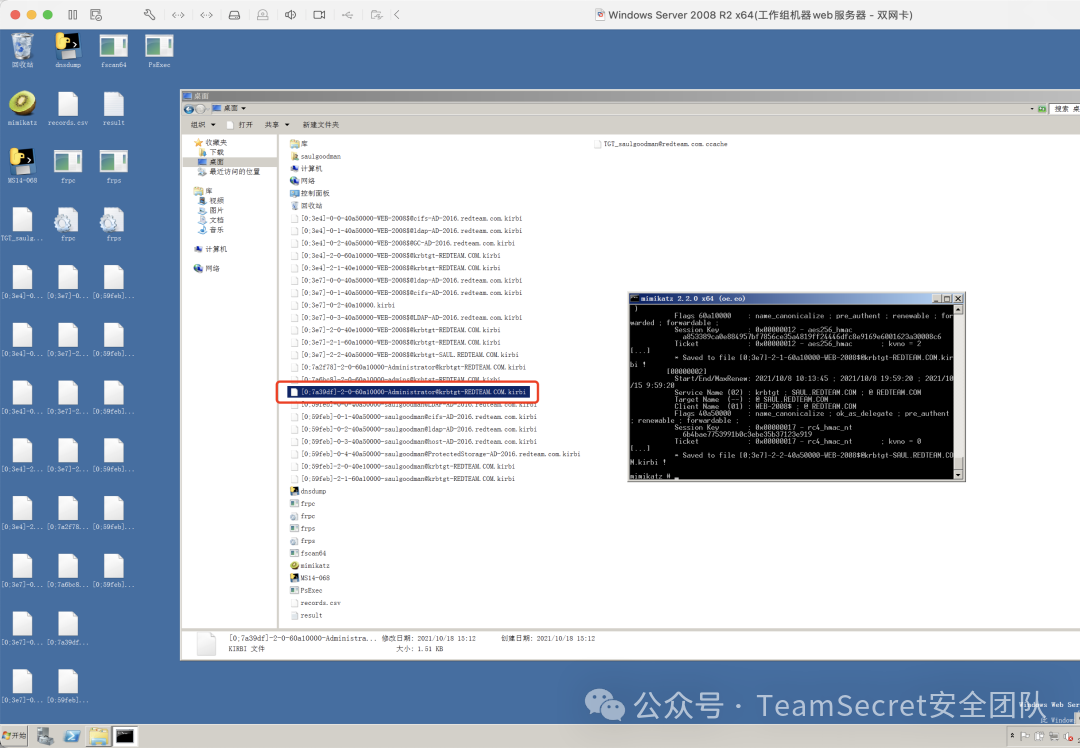Viewport: 1080px width, 748px height.
Task: Pause the virtual machine from VMware toolbar
Action: 73,14
